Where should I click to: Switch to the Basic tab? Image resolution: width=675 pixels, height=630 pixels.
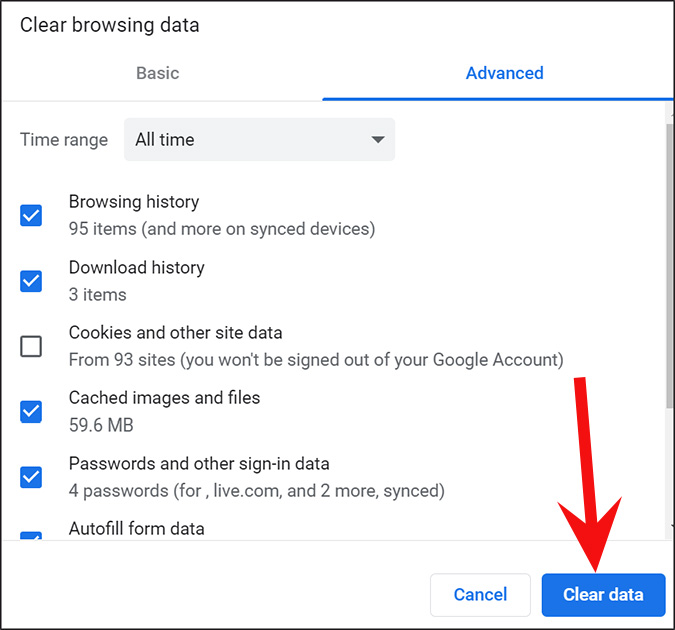(158, 73)
